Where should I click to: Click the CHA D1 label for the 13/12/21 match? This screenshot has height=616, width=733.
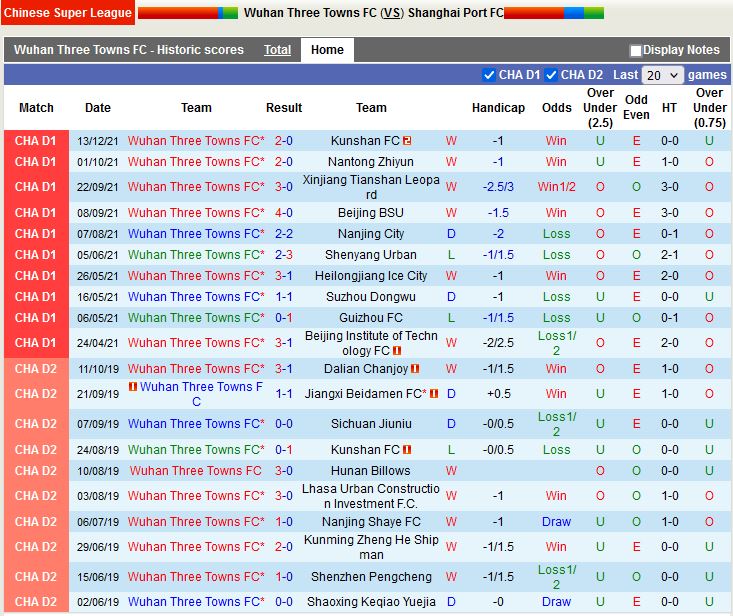(x=36, y=141)
